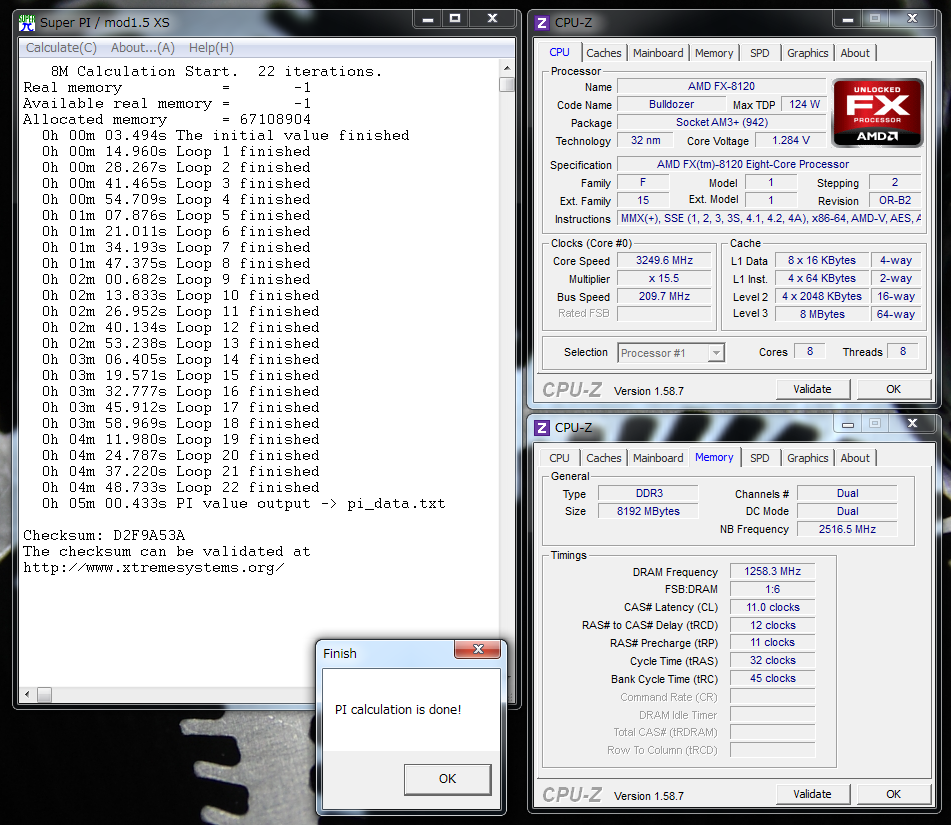The image size is (951, 825).
Task: Select the CPU tab in lower CPU-Z
Action: 559,459
